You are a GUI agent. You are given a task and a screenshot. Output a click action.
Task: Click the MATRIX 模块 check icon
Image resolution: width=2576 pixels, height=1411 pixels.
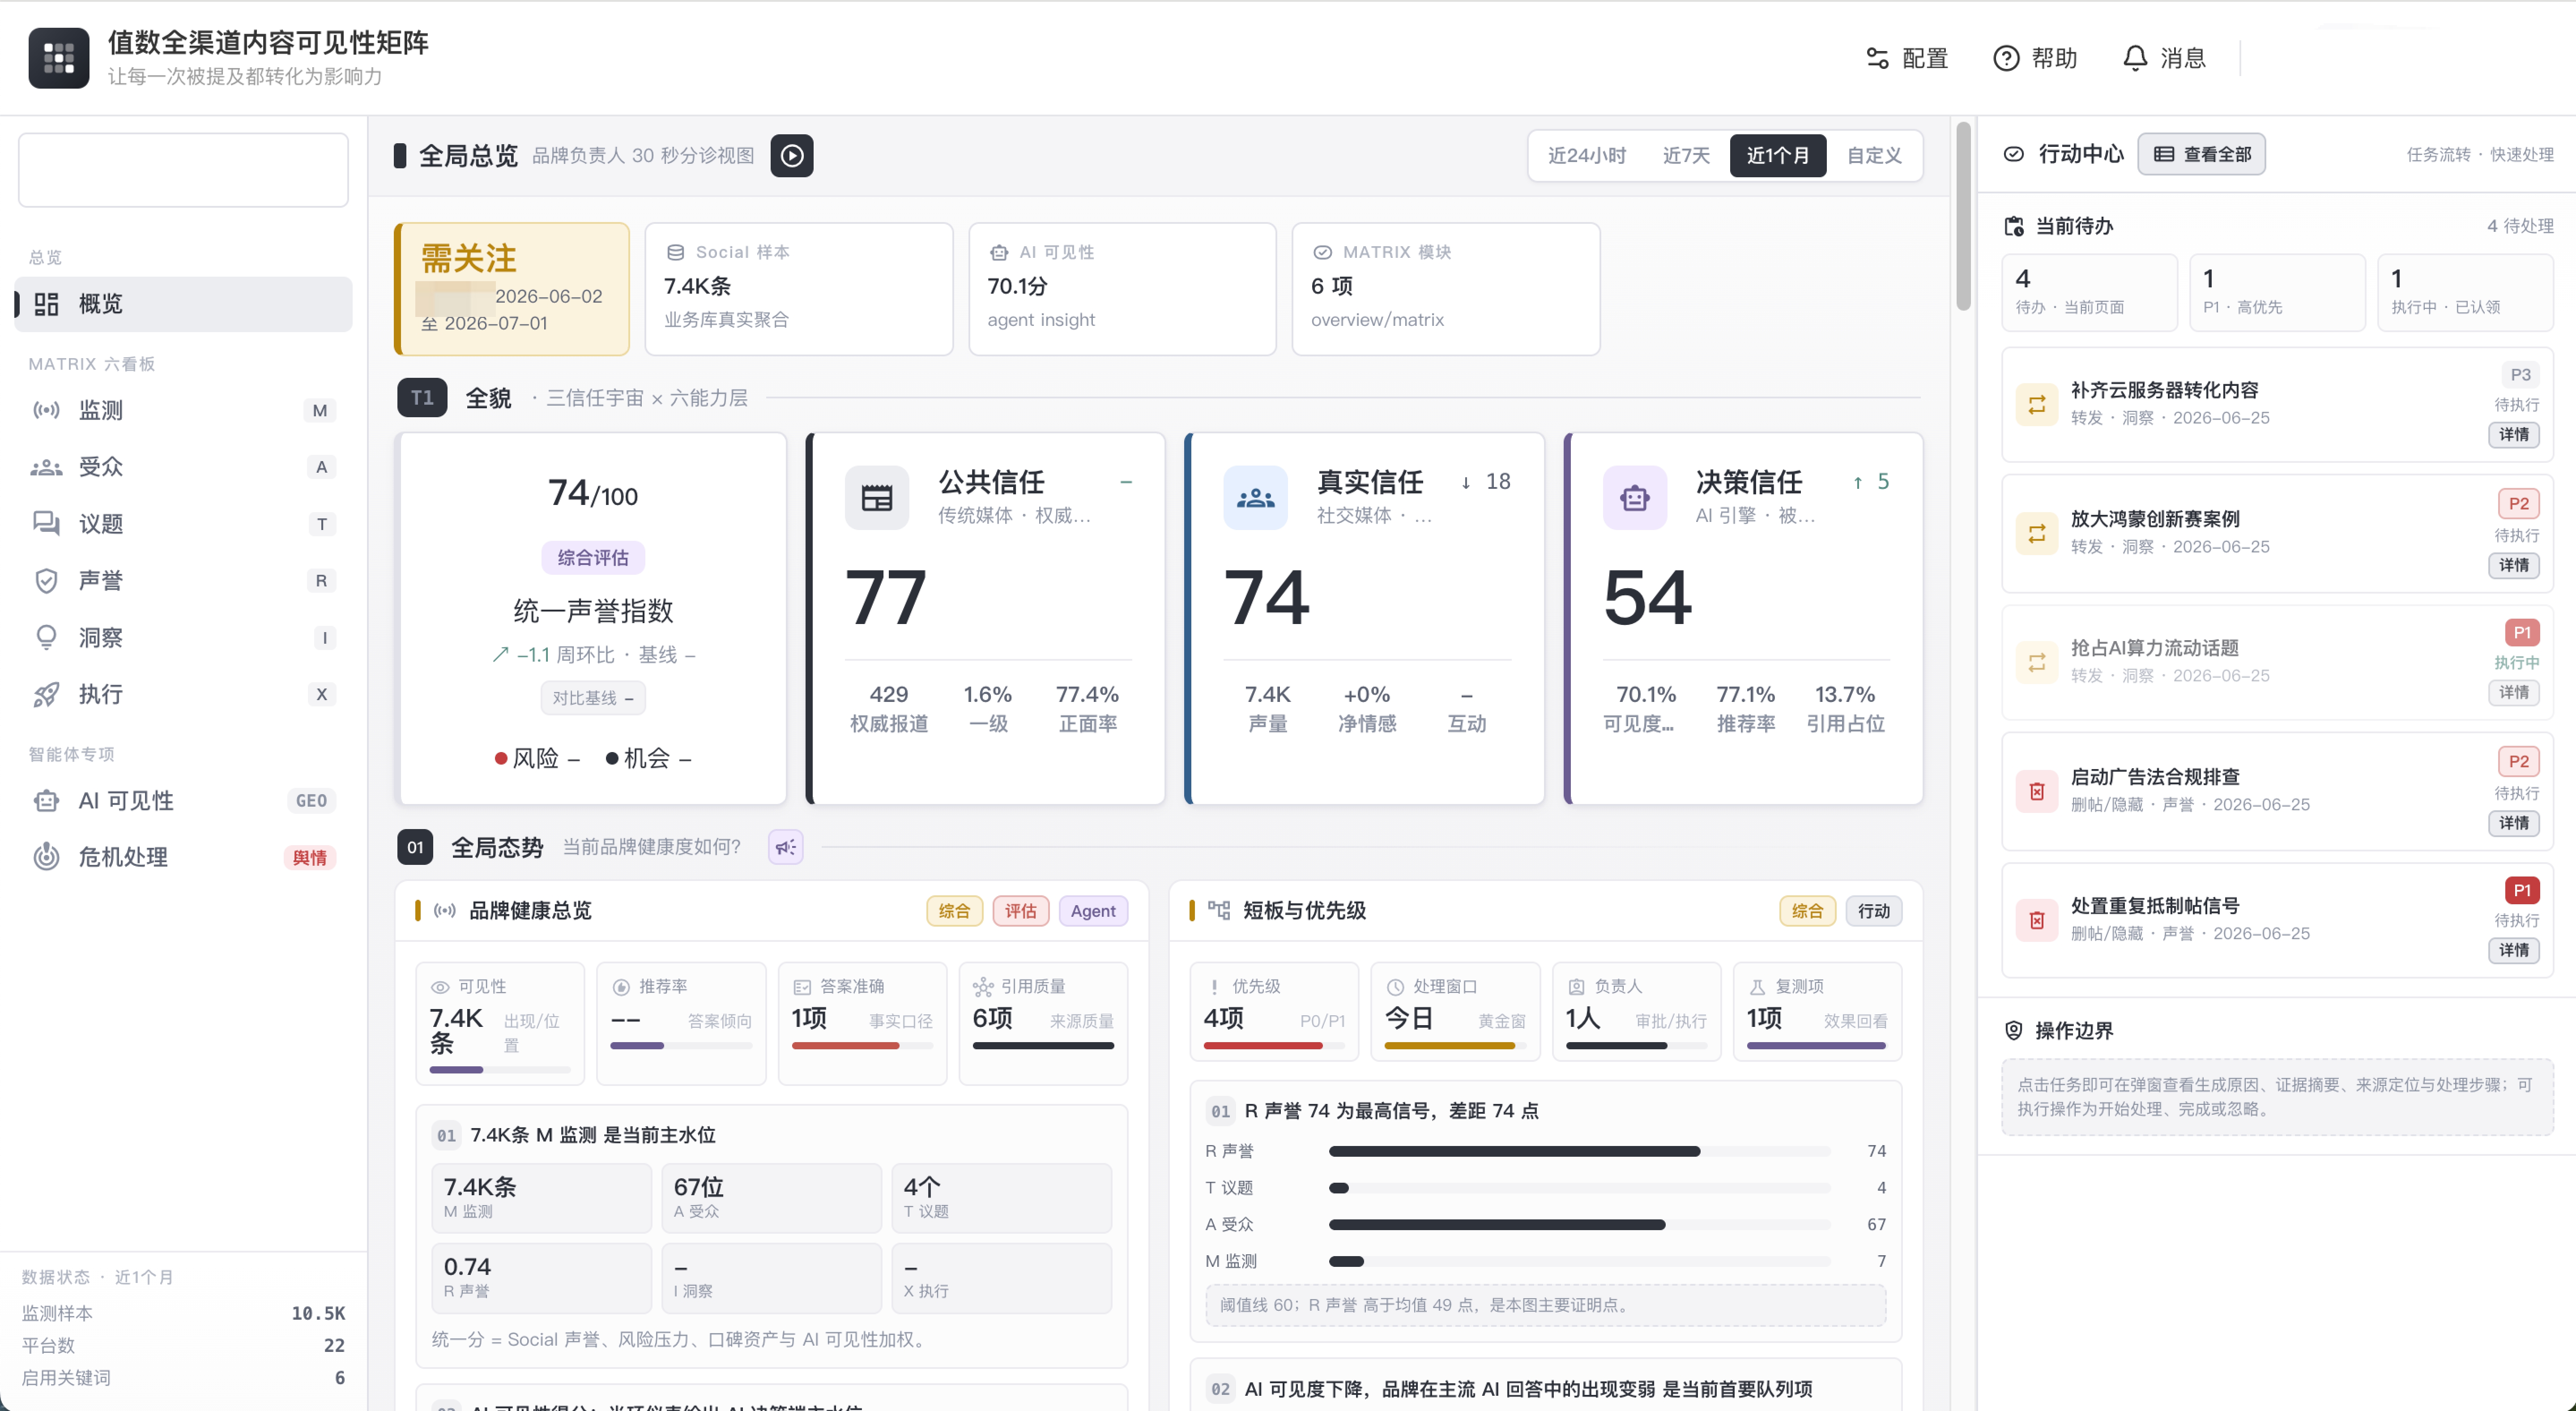(1322, 252)
